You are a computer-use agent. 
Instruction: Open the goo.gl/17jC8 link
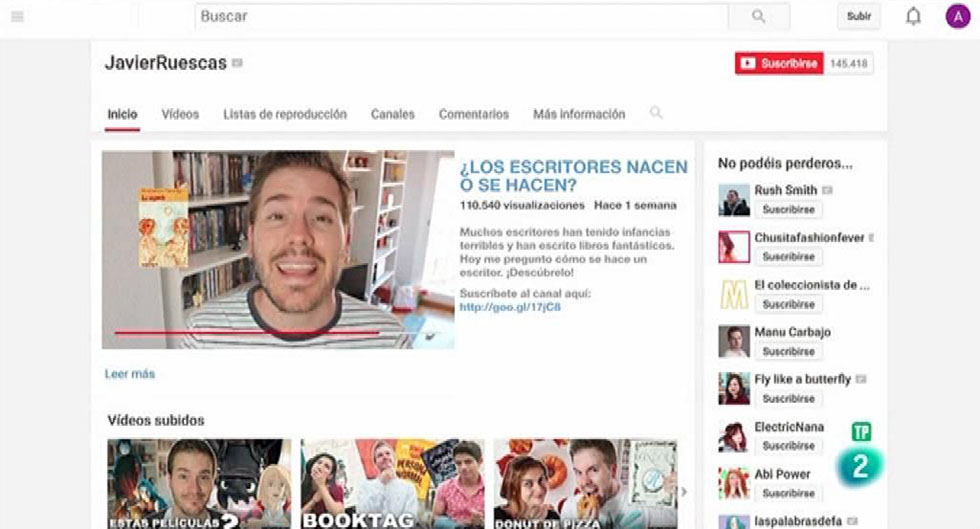coord(510,307)
